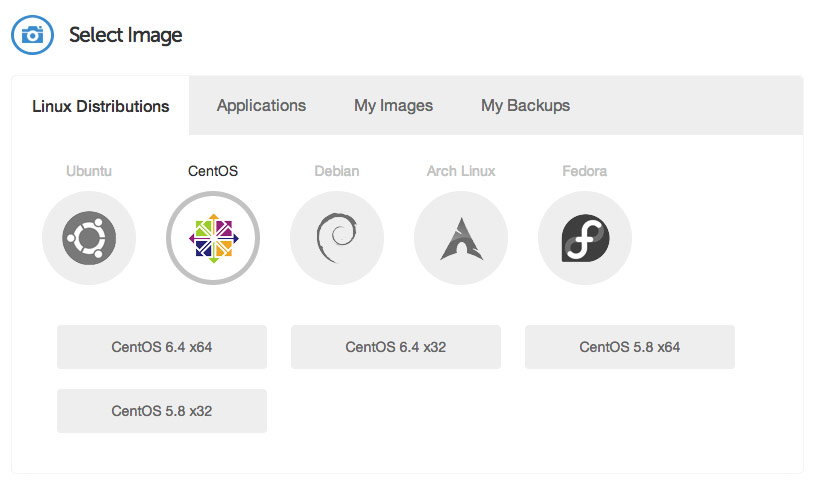Click the Arch Linux text label
The width and height of the screenshot is (823, 480).
(x=461, y=171)
